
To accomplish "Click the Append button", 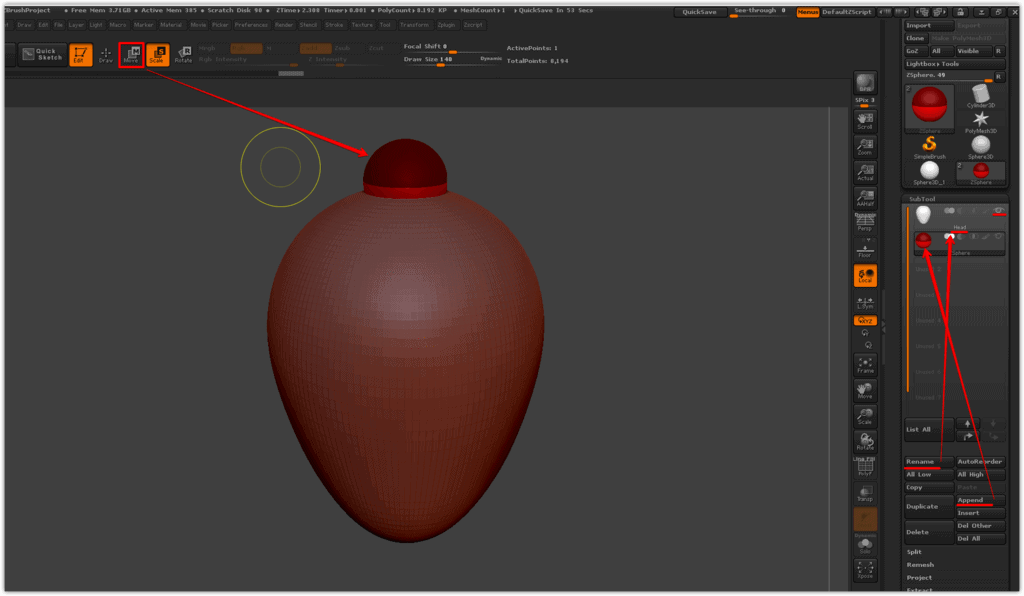I will (x=970, y=500).
